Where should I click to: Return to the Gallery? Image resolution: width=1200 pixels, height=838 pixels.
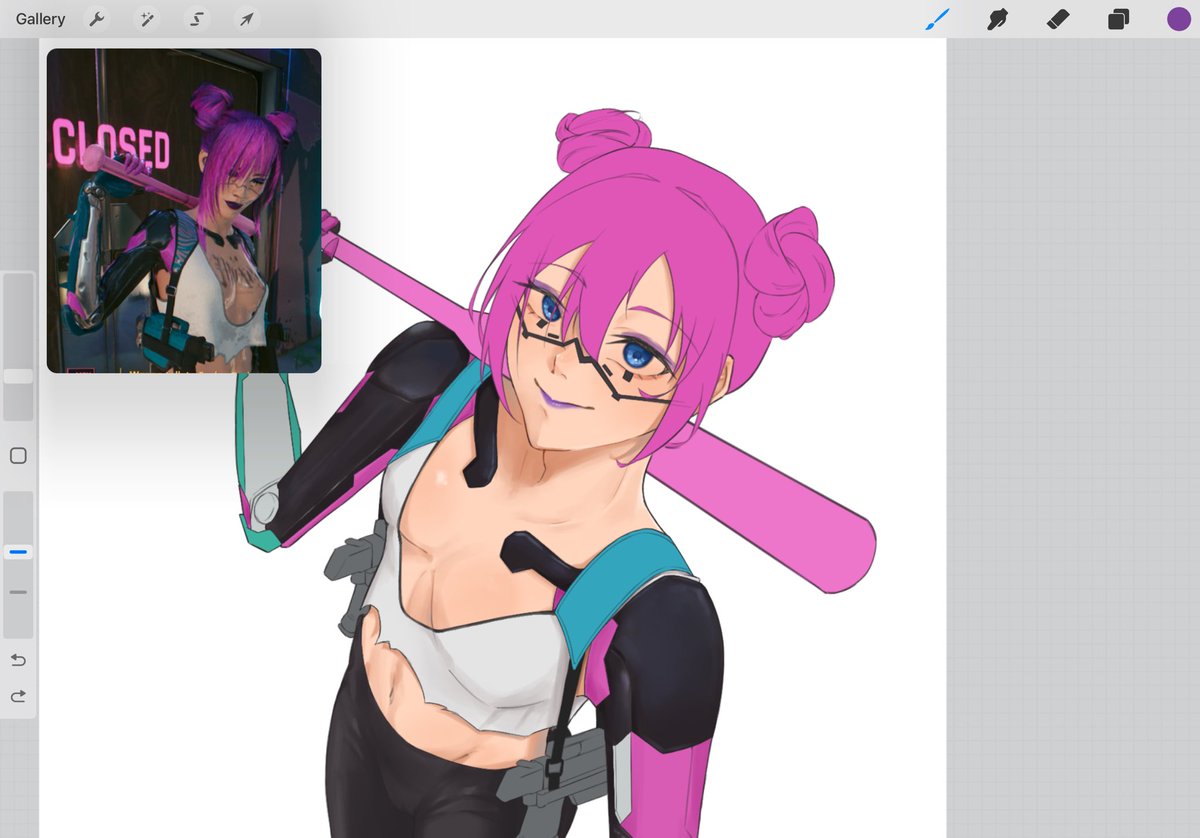40,19
